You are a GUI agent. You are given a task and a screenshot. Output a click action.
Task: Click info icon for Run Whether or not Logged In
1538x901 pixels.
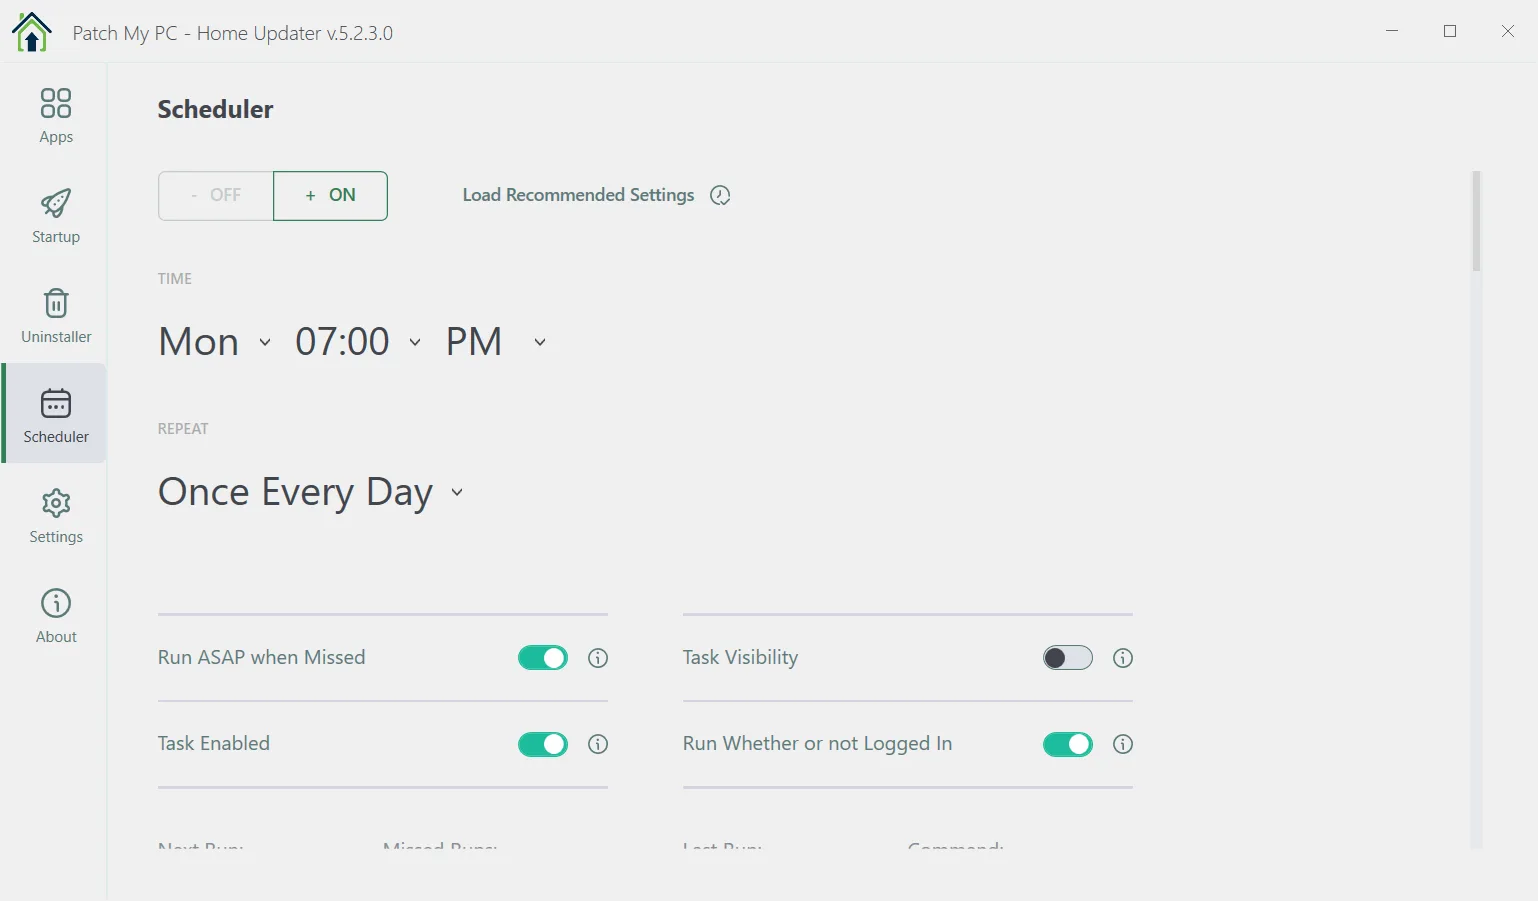coord(1123,744)
